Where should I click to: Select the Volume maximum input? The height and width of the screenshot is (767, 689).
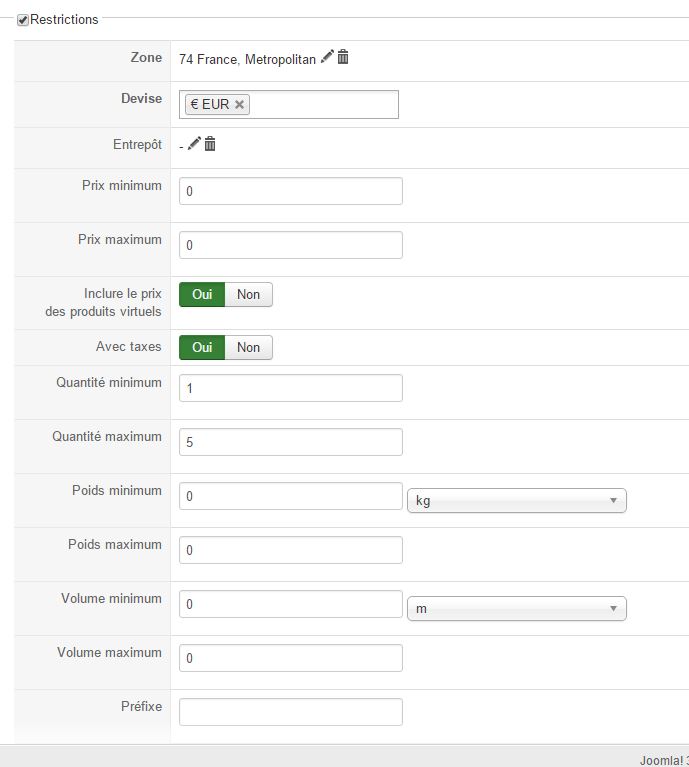click(290, 658)
